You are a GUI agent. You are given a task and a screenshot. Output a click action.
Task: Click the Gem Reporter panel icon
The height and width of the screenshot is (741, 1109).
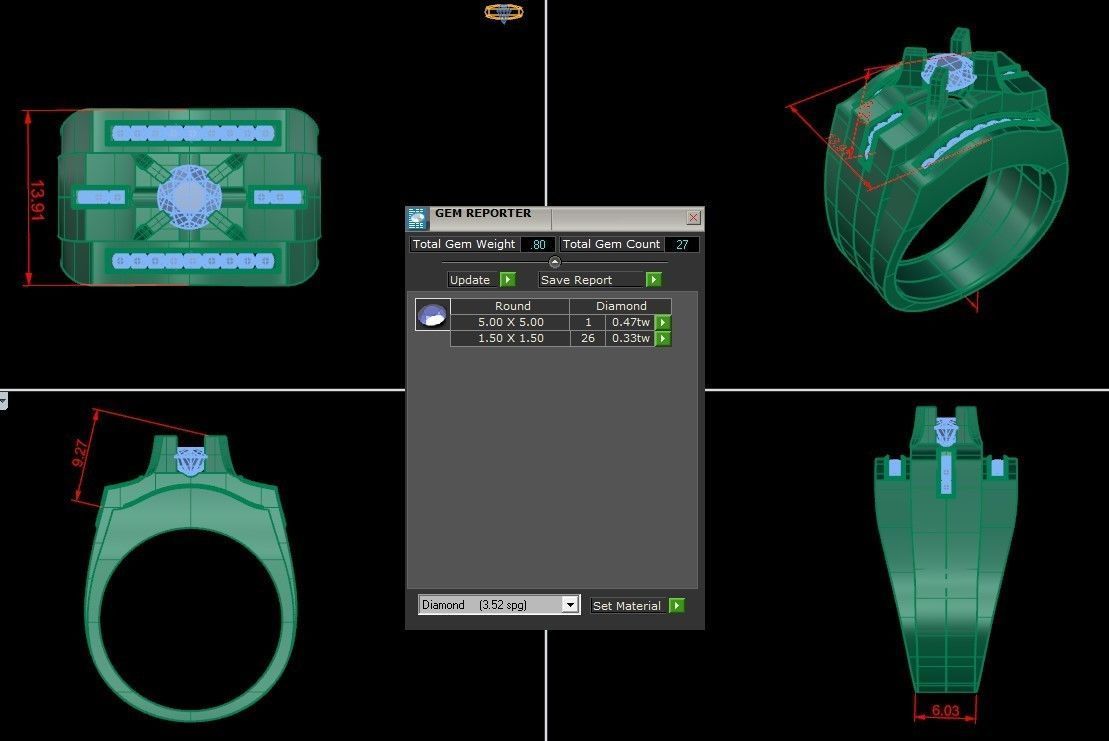coord(417,218)
